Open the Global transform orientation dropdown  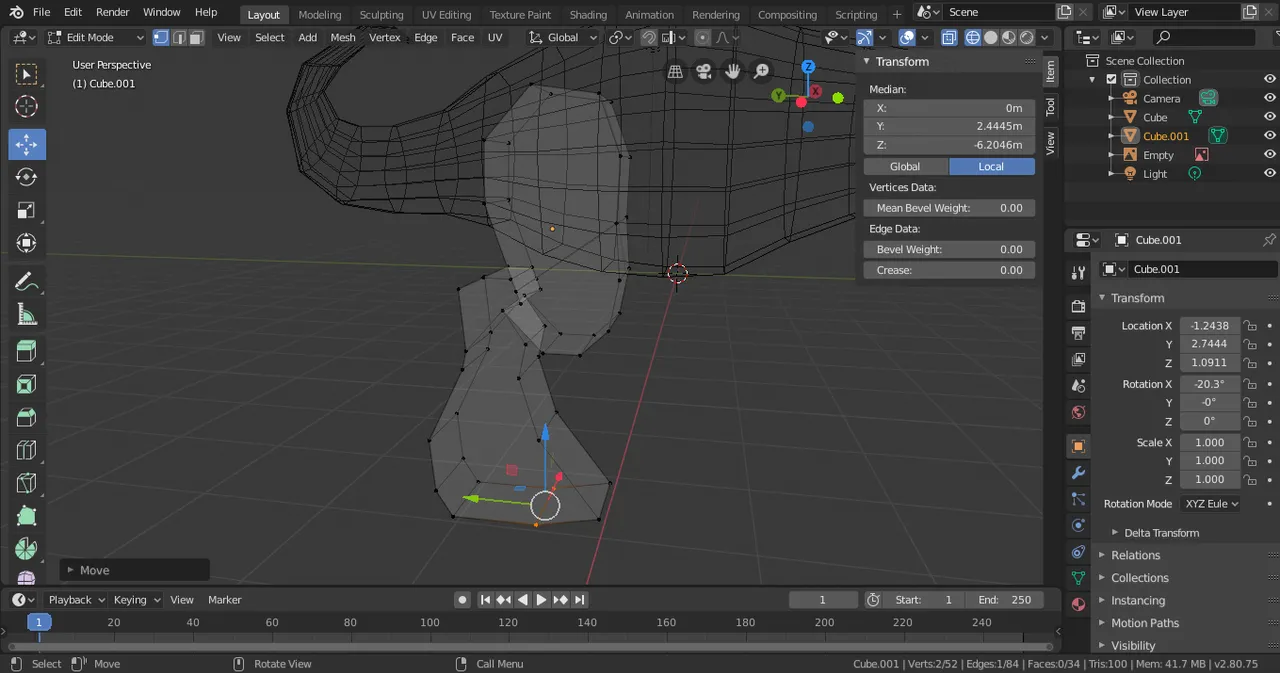click(x=563, y=37)
